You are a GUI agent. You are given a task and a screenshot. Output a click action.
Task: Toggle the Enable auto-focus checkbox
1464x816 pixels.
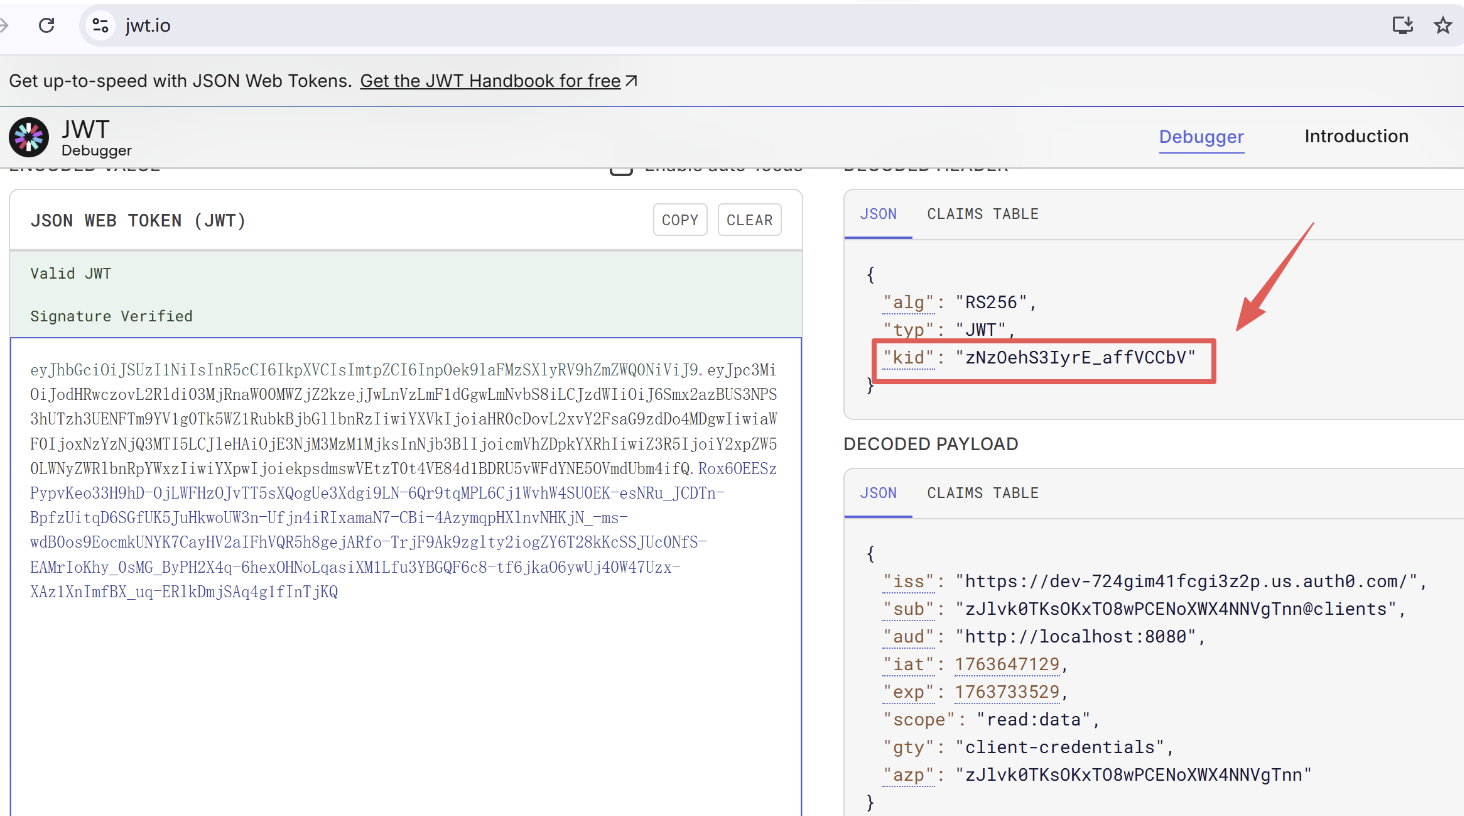pyautogui.click(x=621, y=169)
